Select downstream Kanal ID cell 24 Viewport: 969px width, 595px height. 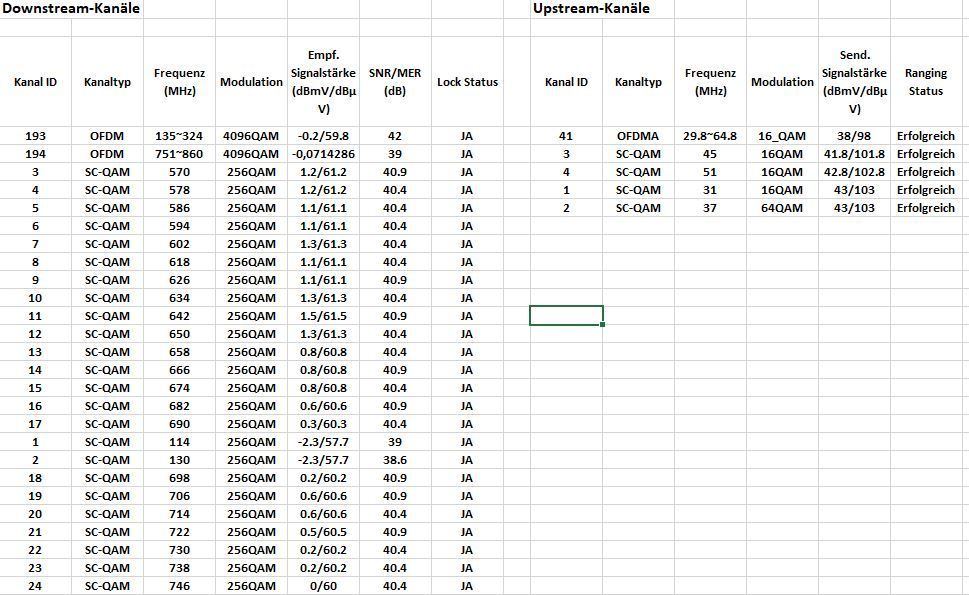(x=35, y=586)
